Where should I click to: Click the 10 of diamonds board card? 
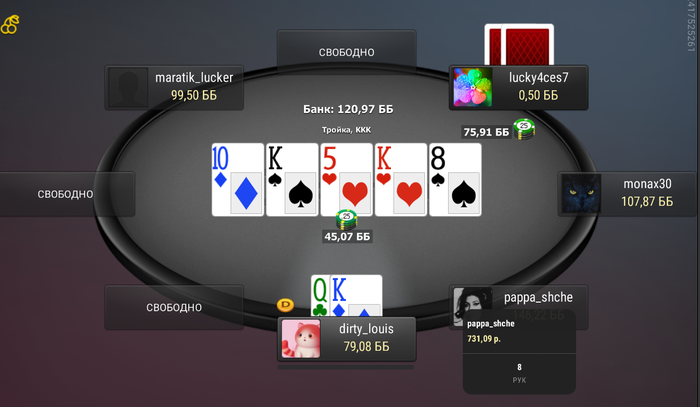pos(238,179)
